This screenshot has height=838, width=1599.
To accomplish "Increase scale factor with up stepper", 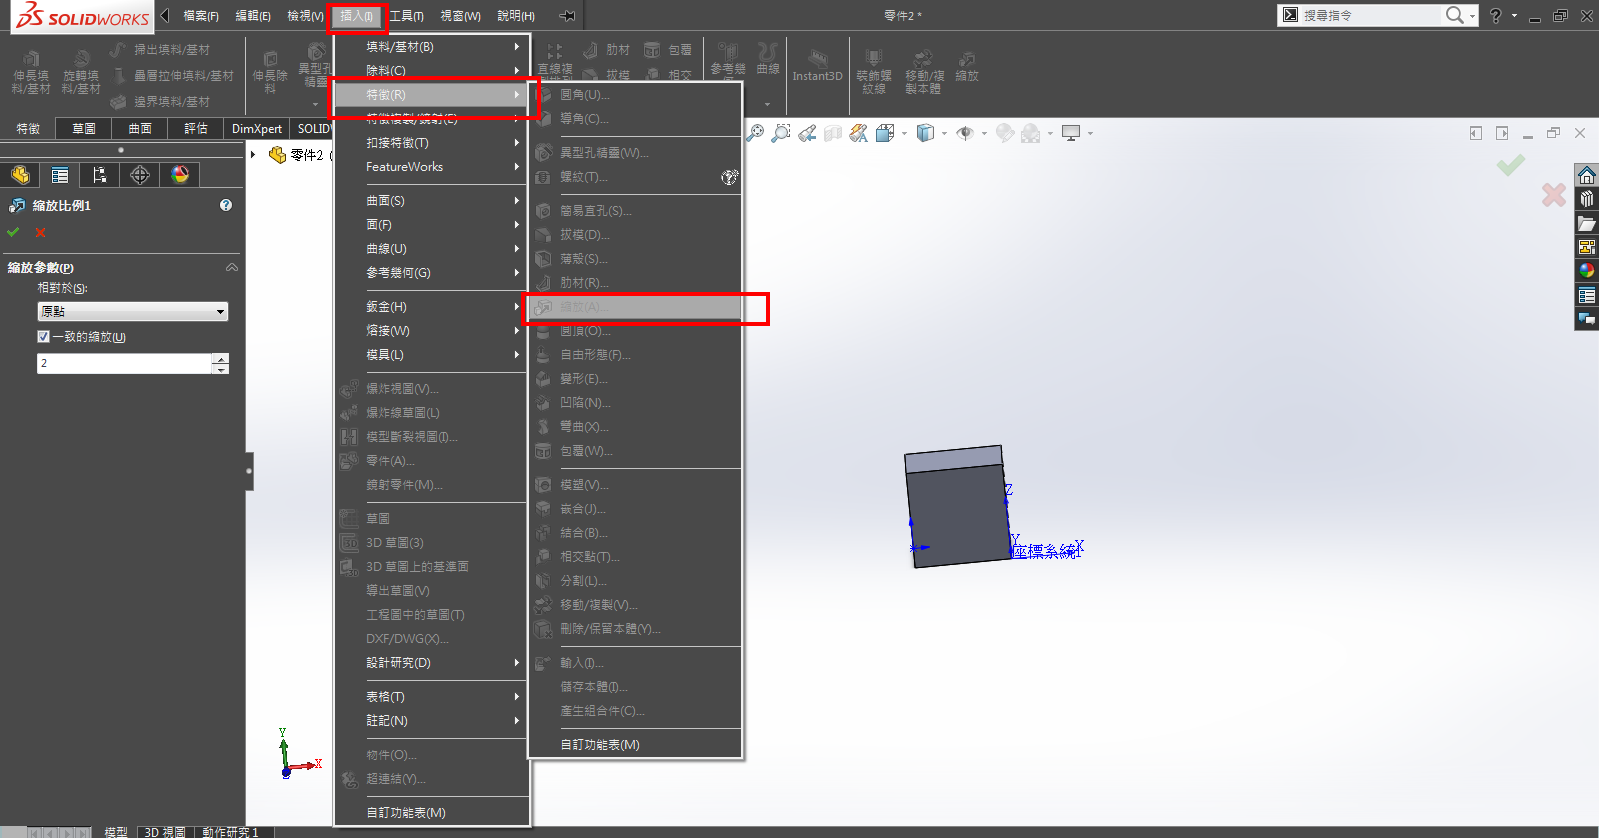I will coord(221,358).
